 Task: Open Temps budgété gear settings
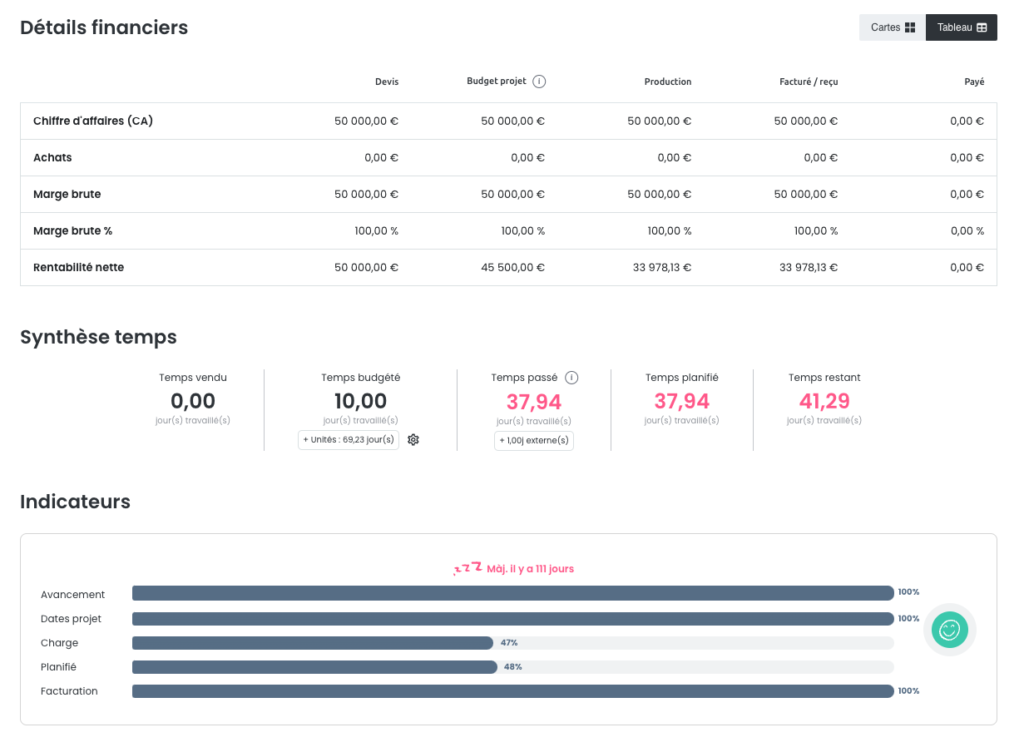pyautogui.click(x=413, y=440)
